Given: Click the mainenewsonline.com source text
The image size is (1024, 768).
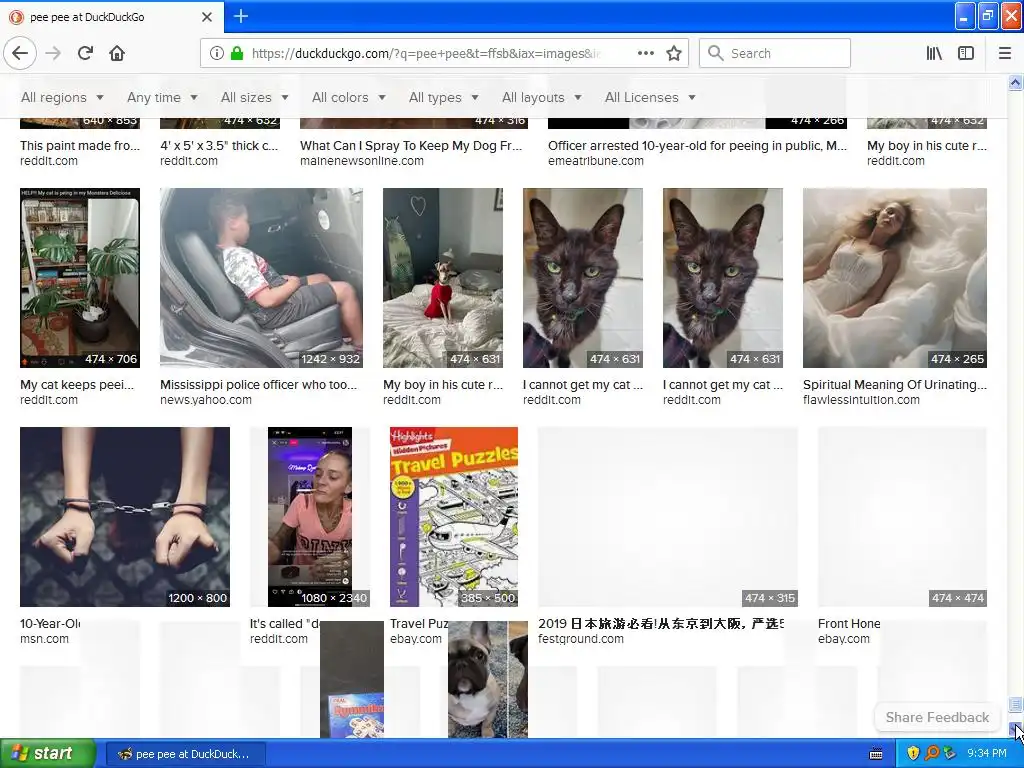Looking at the screenshot, I should tap(362, 161).
